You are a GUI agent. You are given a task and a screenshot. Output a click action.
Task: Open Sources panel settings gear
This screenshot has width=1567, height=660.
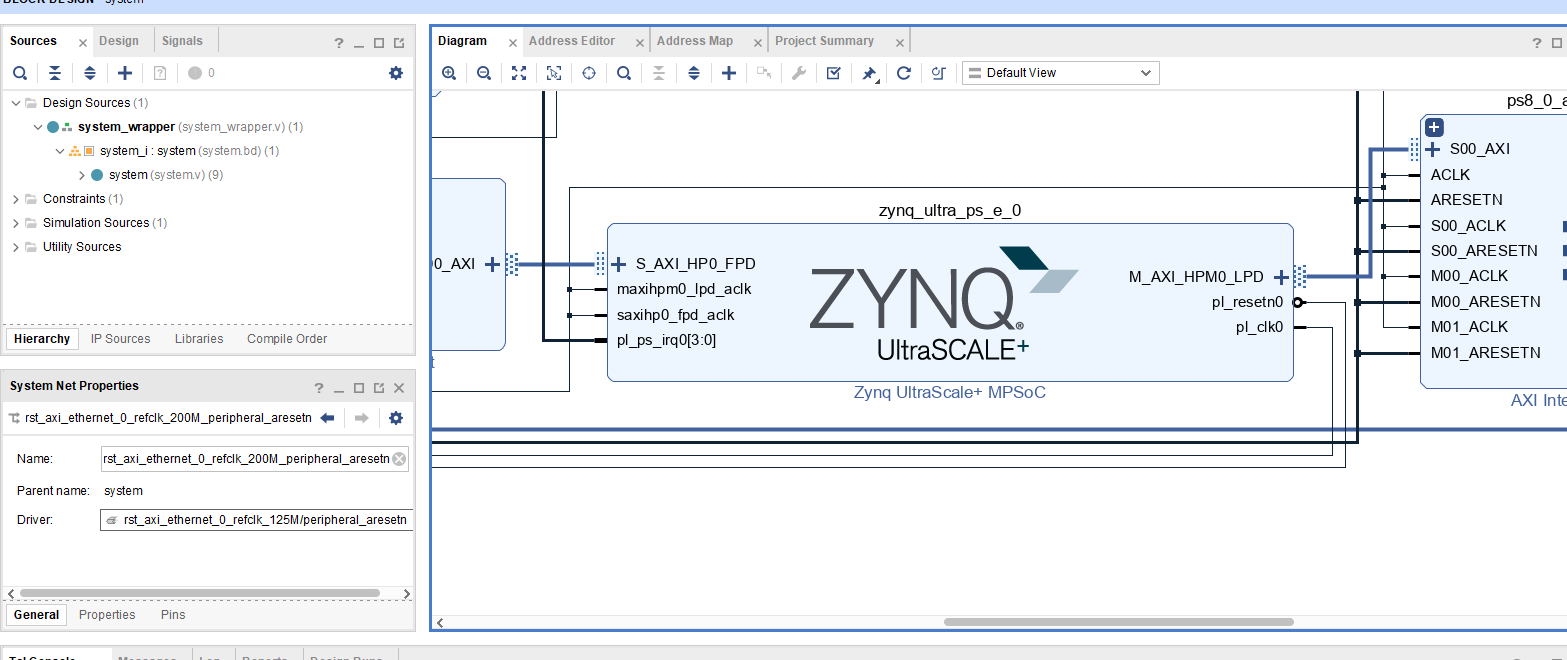(396, 73)
